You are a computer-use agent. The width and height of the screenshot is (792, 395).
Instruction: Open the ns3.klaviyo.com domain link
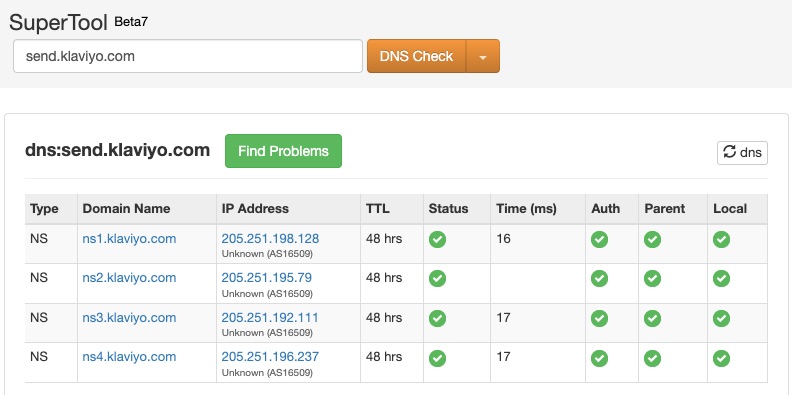(129, 318)
